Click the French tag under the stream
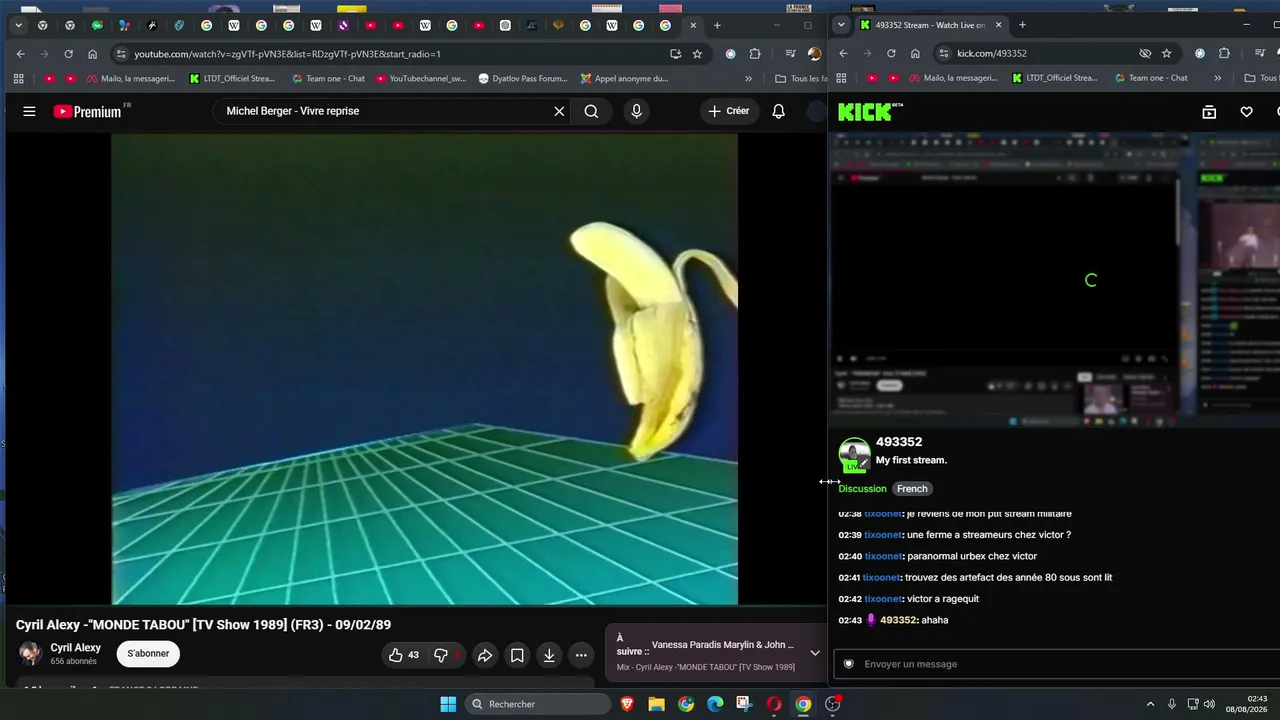This screenshot has width=1280, height=720. point(912,489)
